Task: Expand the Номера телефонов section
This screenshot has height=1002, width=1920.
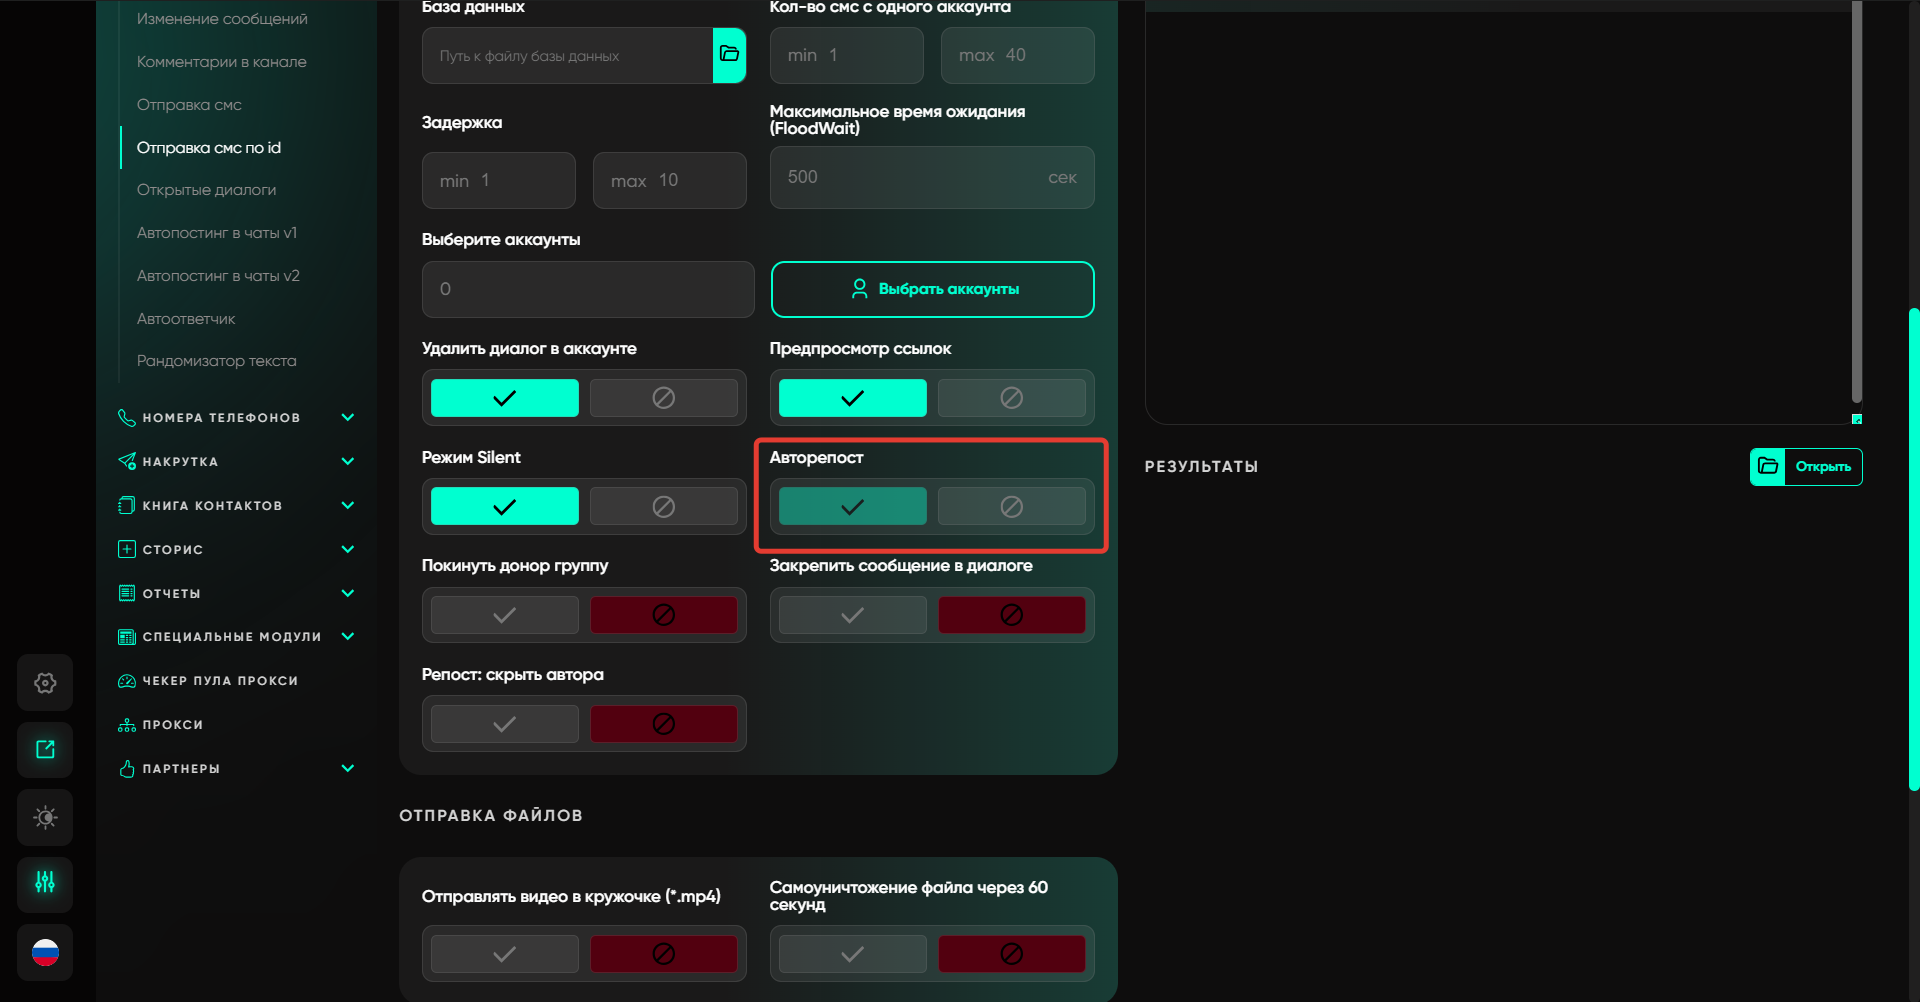Action: pyautogui.click(x=347, y=418)
